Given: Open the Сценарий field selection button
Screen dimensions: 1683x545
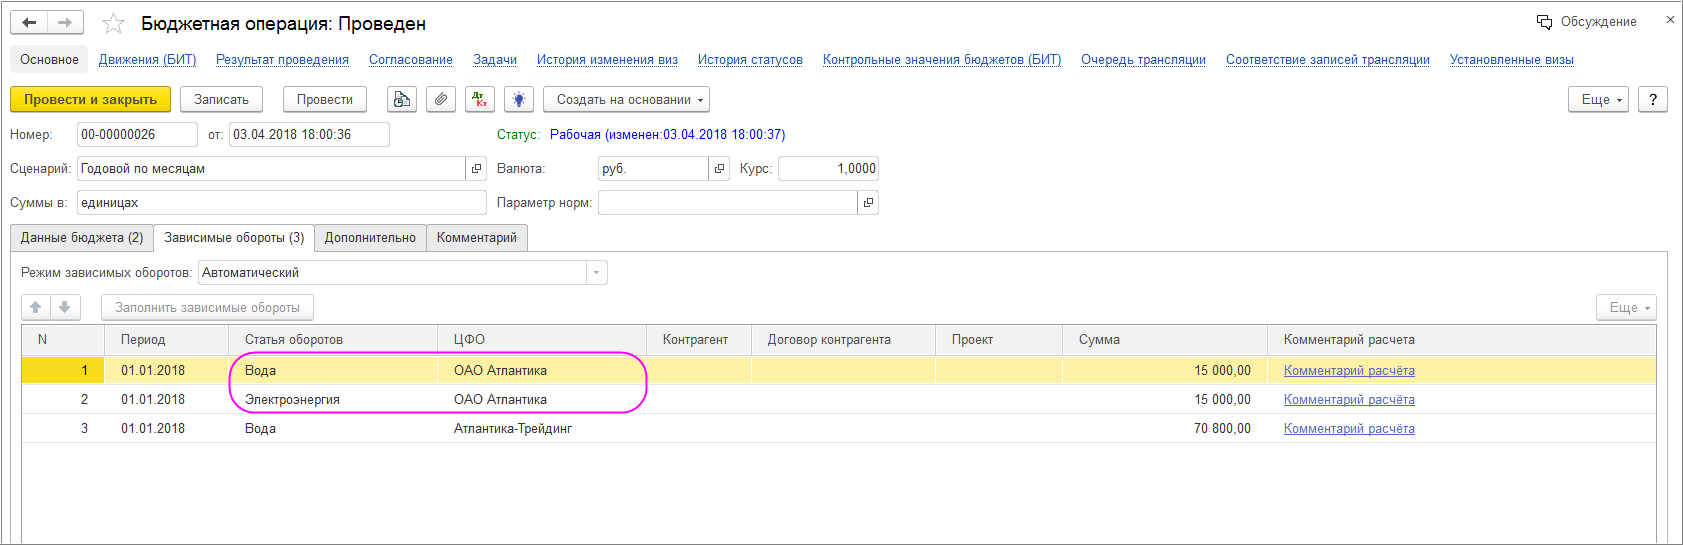Looking at the screenshot, I should tap(477, 169).
